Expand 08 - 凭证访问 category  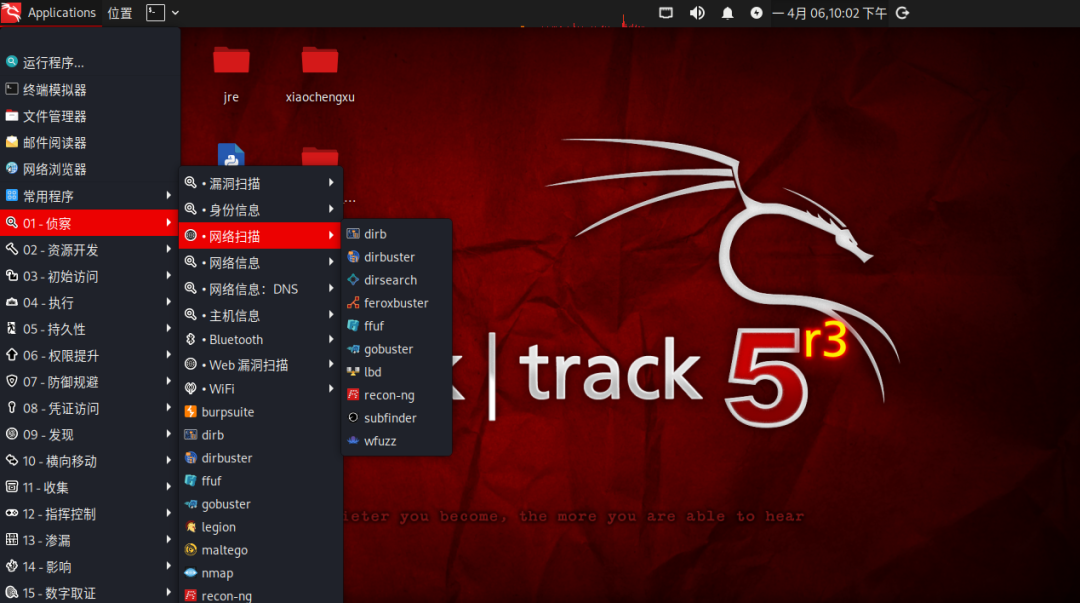click(90, 408)
